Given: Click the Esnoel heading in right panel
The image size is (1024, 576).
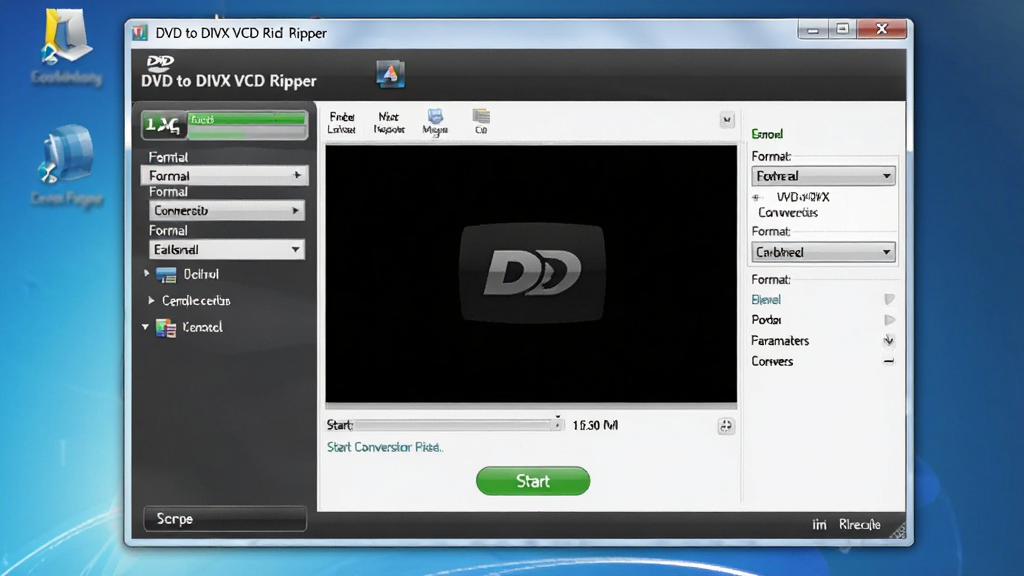Looking at the screenshot, I should click(767, 134).
